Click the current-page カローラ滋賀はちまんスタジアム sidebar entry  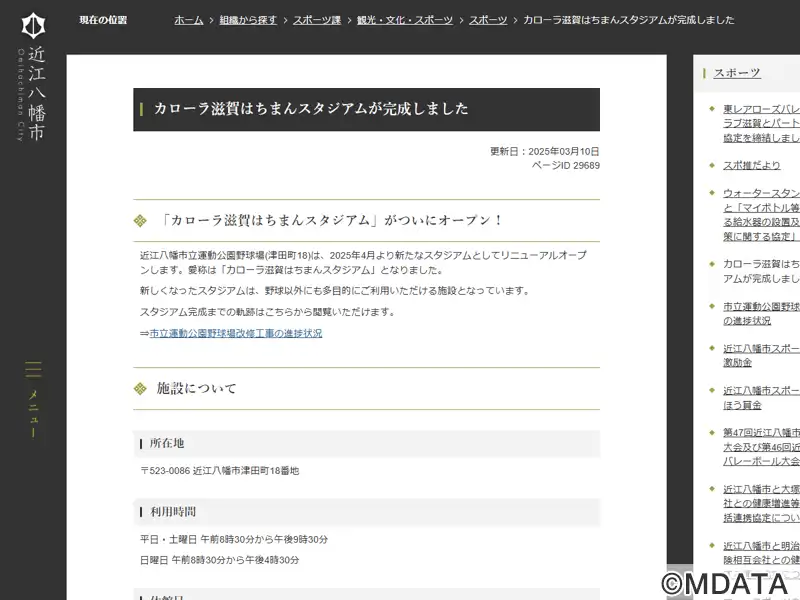[761, 271]
